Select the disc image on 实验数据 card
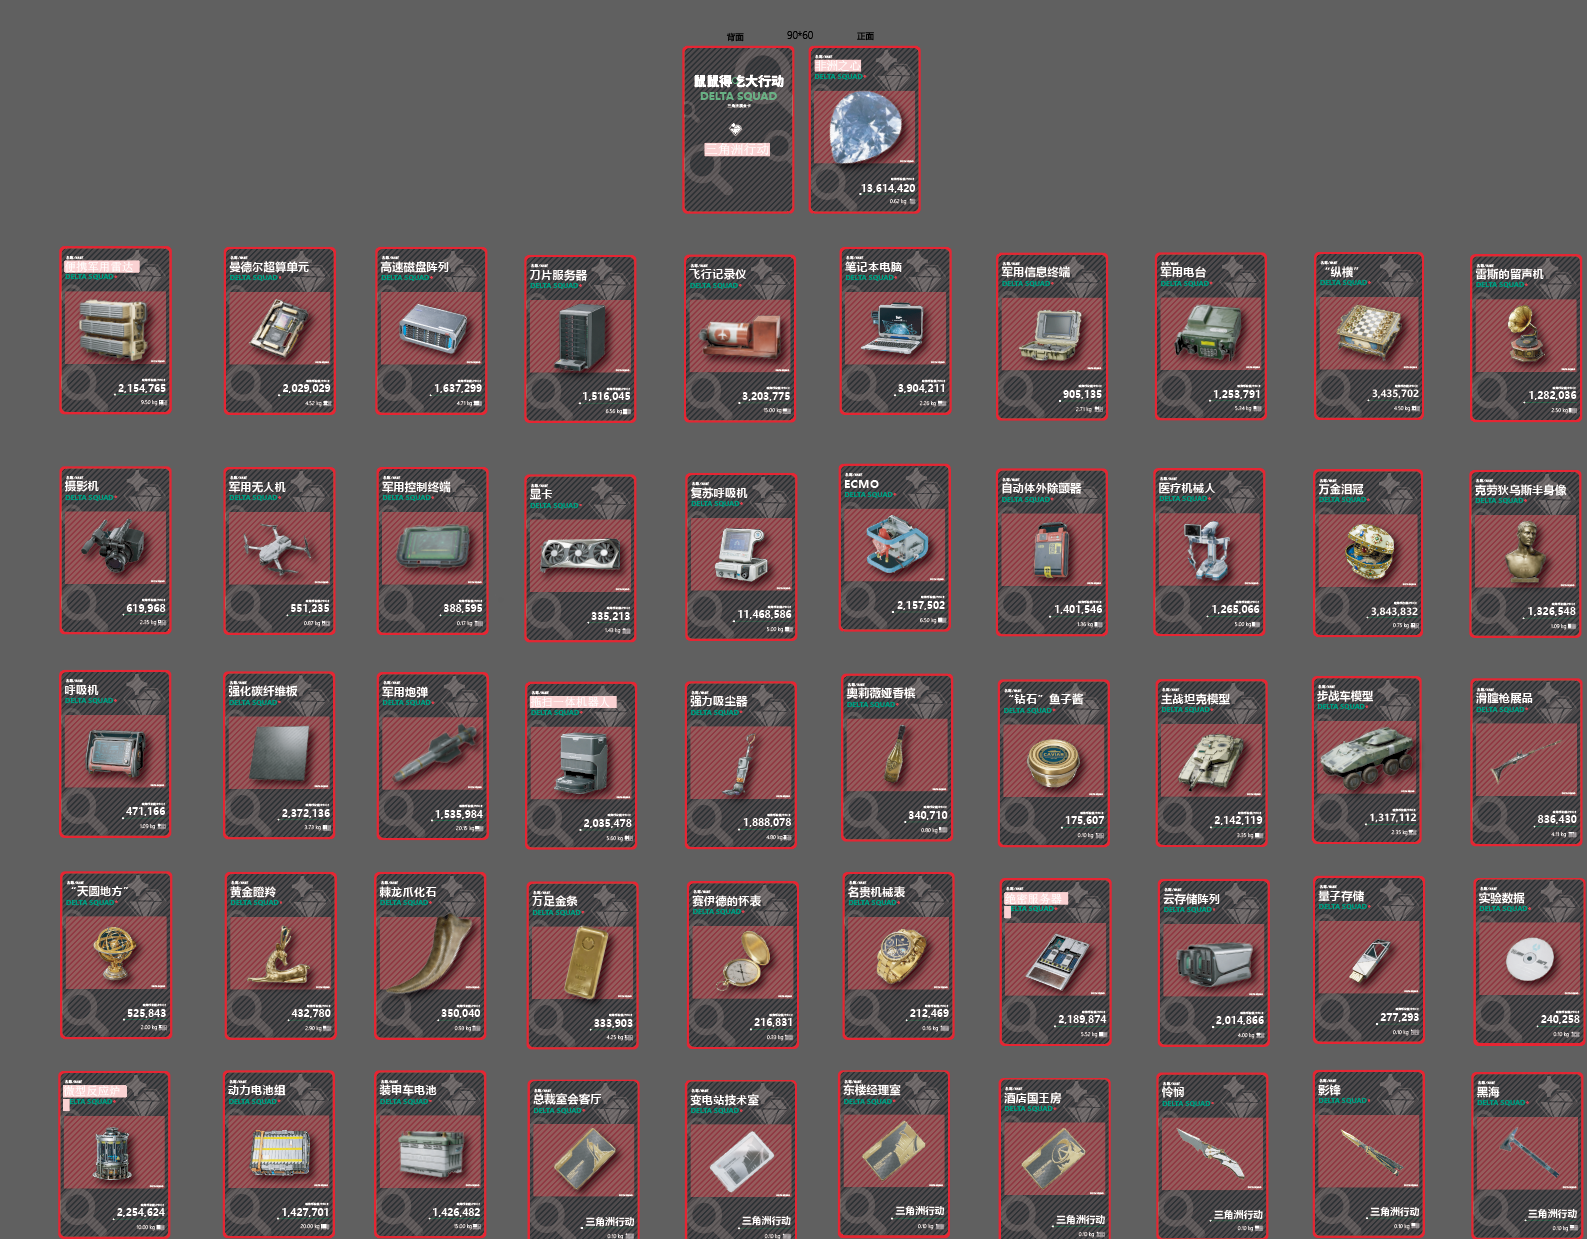This screenshot has width=1587, height=1239. [x=1528, y=959]
